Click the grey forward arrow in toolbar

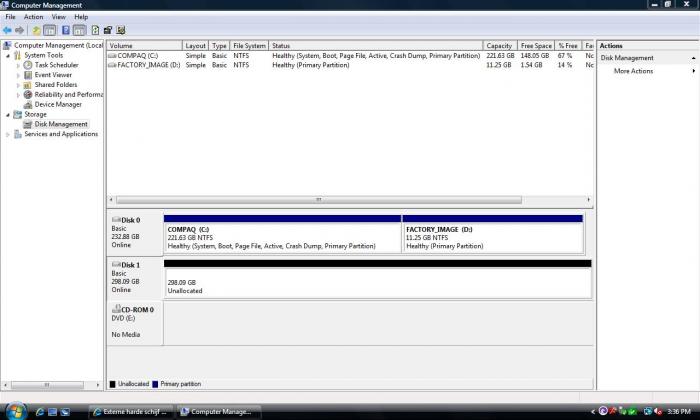click(x=19, y=30)
